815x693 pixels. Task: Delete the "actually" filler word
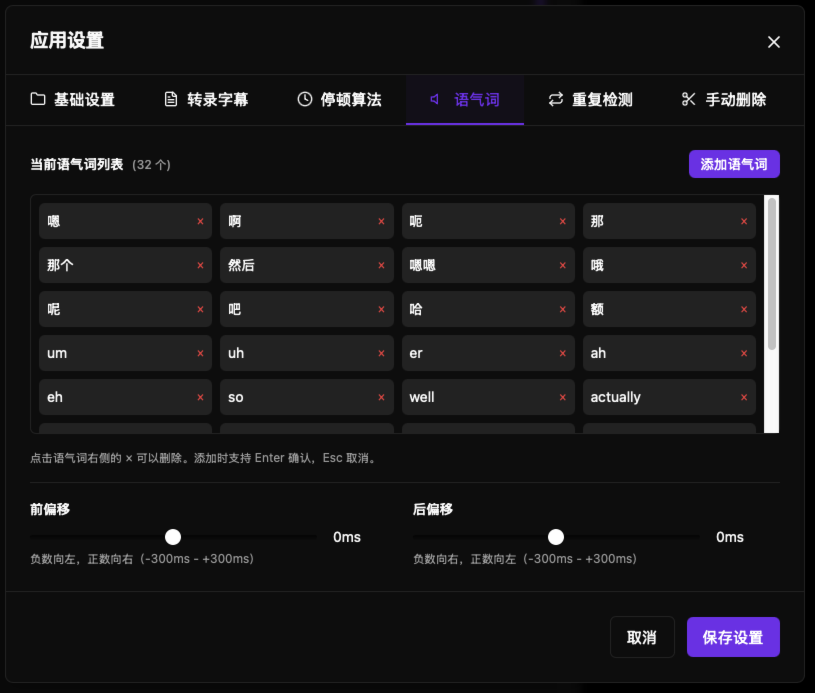pos(743,397)
